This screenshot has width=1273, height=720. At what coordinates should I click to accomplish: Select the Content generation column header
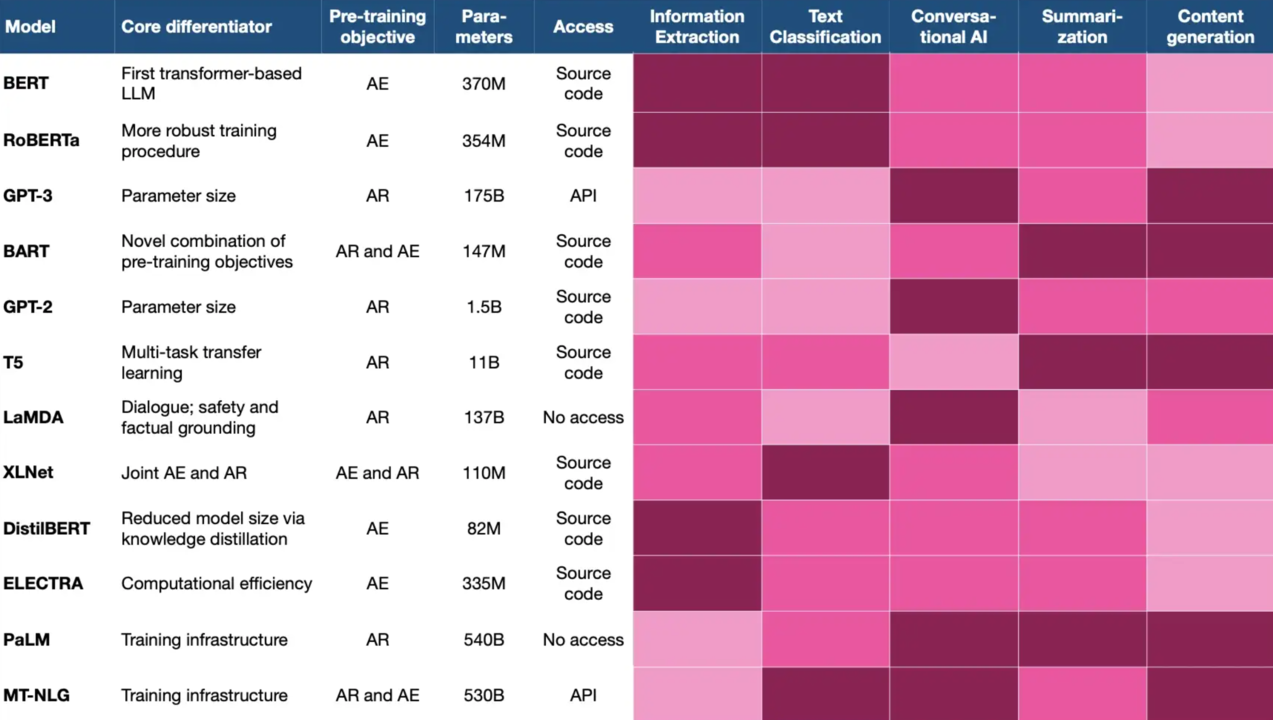click(x=1210, y=27)
